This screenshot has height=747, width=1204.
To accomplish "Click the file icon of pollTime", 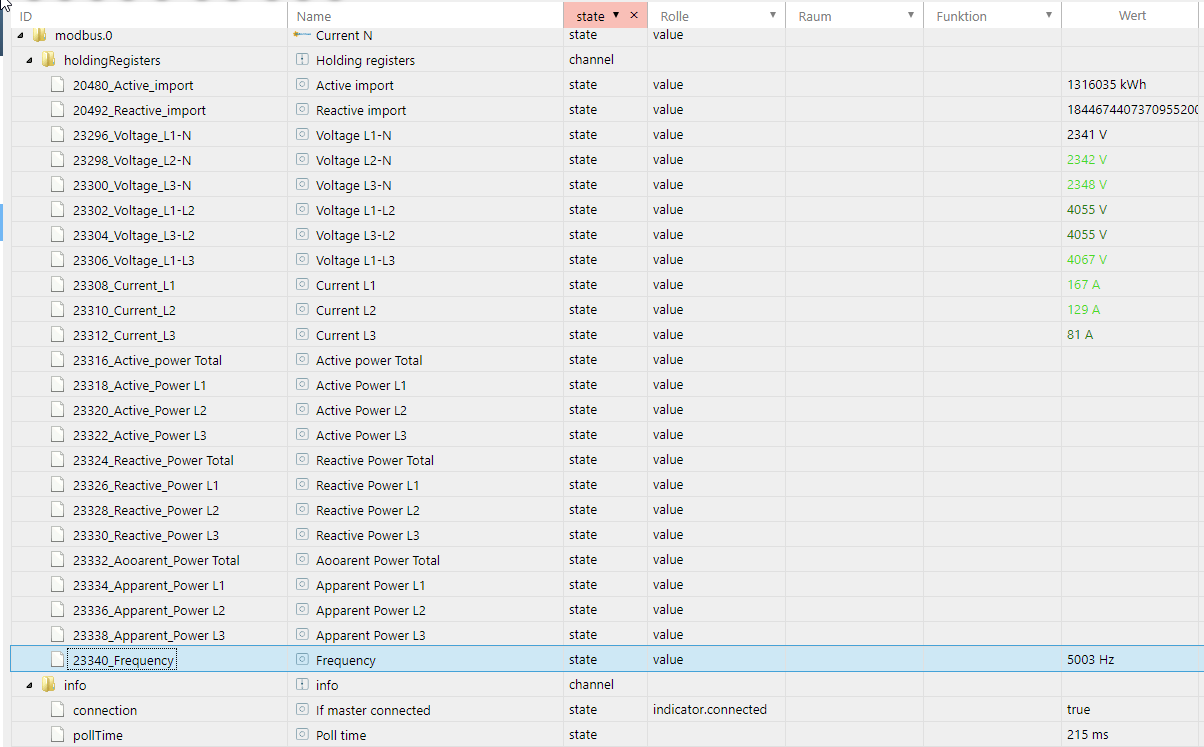I will [58, 735].
